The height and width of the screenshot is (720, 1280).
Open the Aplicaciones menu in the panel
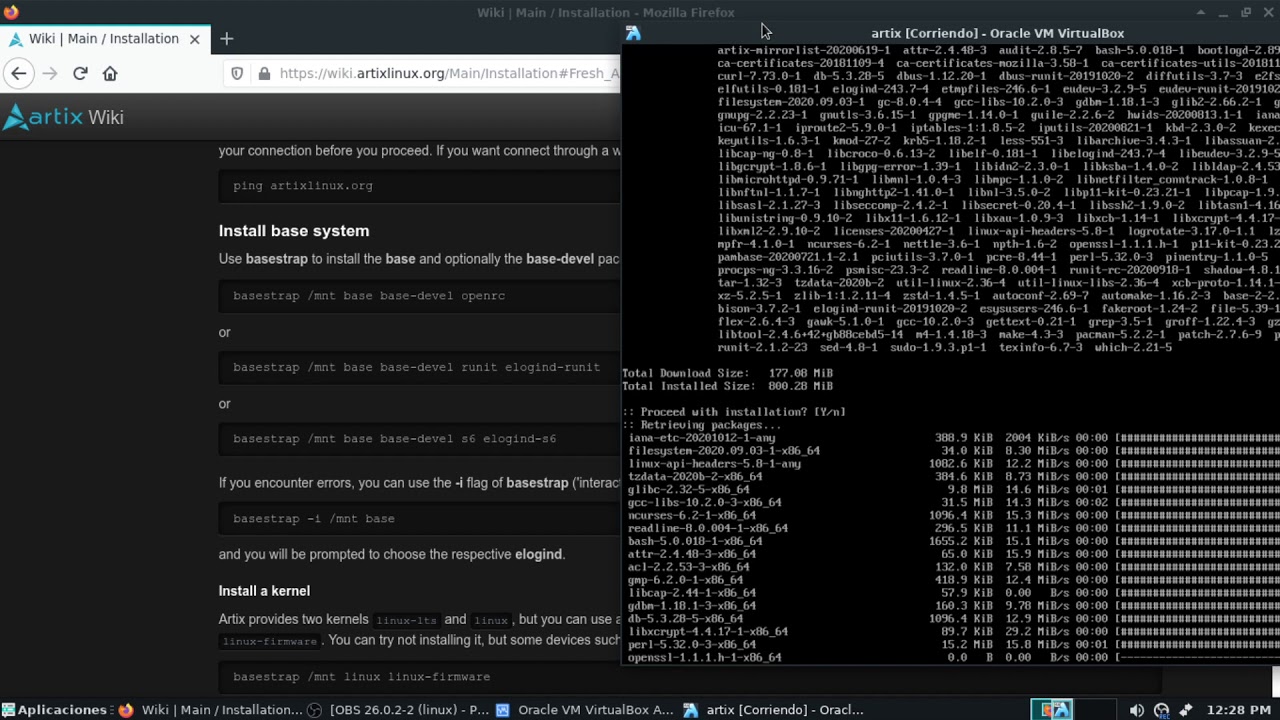point(55,710)
